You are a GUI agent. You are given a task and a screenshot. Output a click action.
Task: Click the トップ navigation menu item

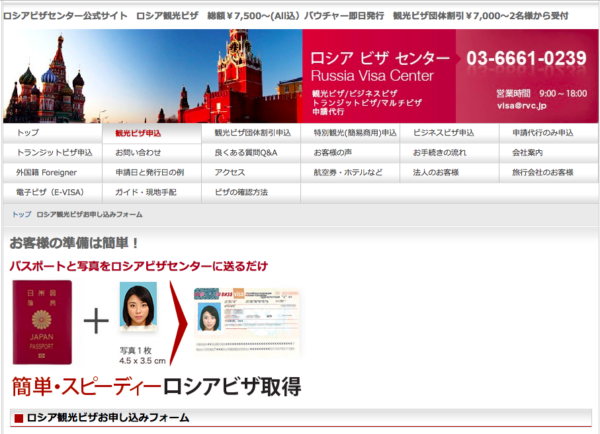pos(28,133)
